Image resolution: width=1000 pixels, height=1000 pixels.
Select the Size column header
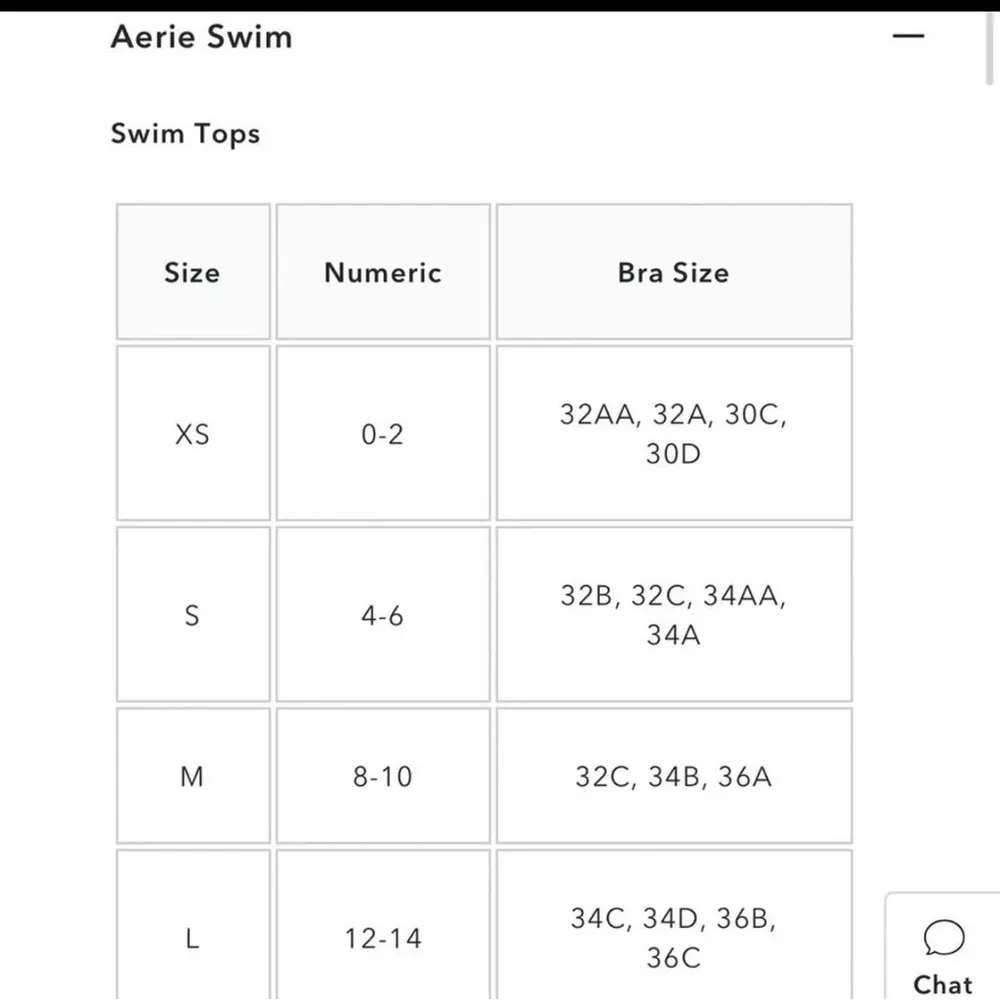pyautogui.click(x=193, y=272)
